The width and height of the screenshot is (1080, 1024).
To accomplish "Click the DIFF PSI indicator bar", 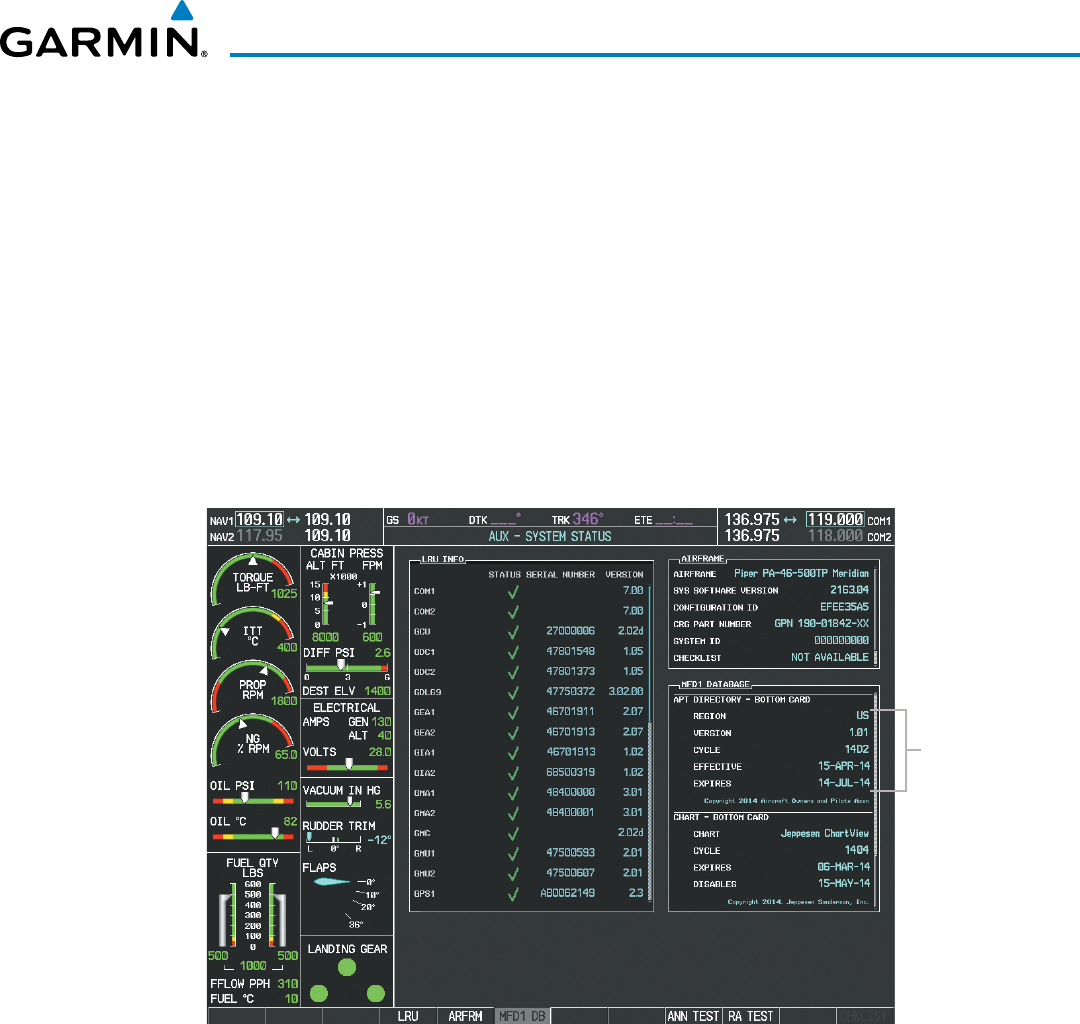I will 347,668.
